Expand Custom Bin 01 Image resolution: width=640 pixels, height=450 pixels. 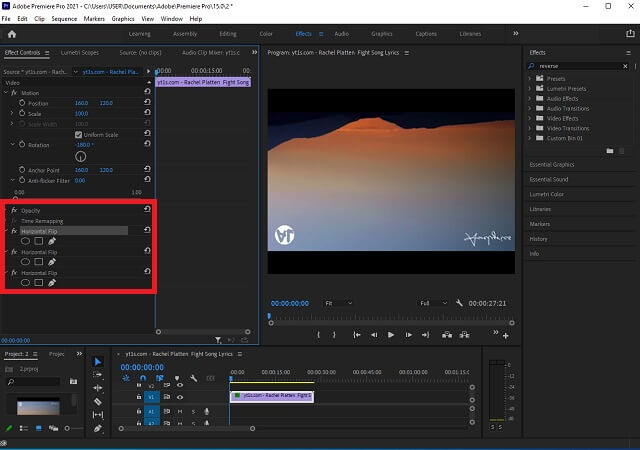click(x=530, y=138)
